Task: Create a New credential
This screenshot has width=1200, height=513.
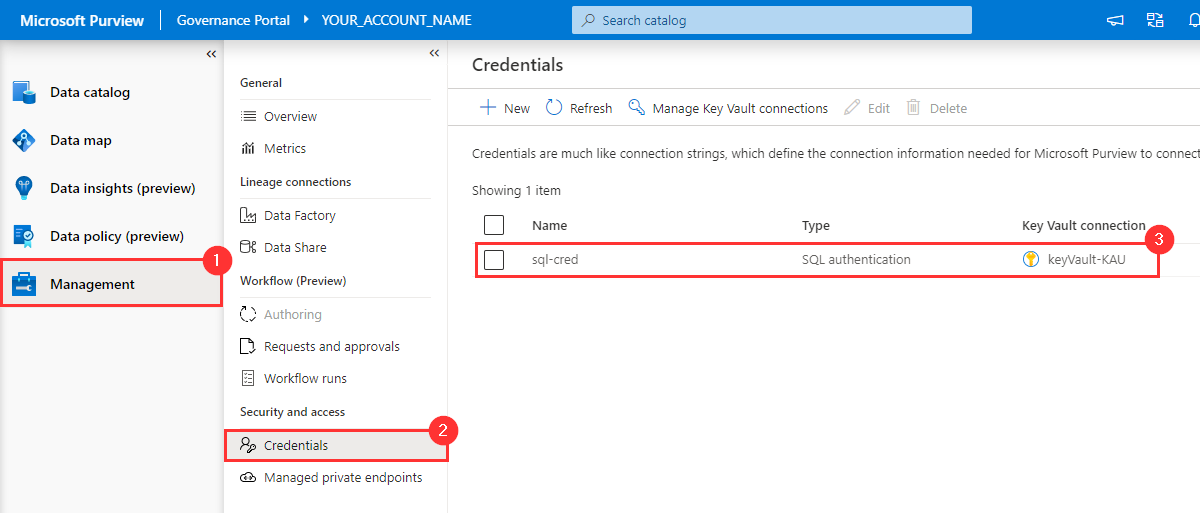Action: [x=505, y=108]
